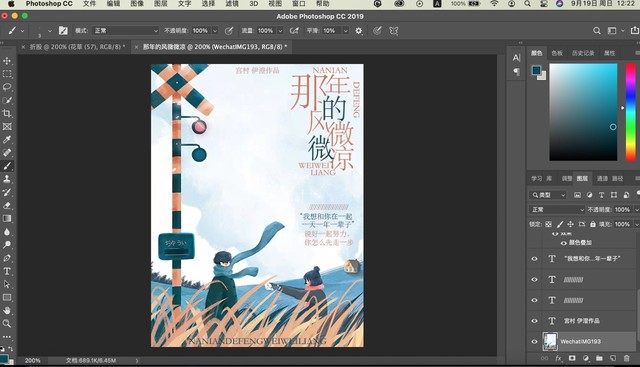Select the Rectangle shape tool
Image resolution: width=640 pixels, height=367 pixels.
(7, 297)
